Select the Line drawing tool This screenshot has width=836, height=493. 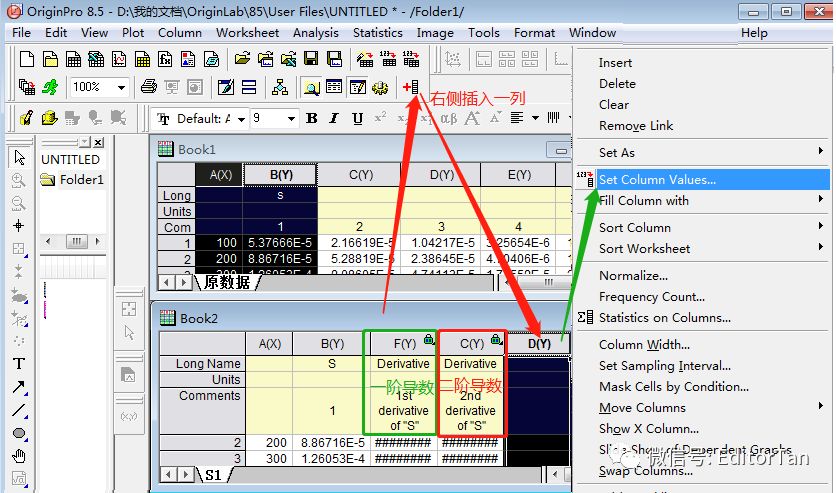pyautogui.click(x=19, y=410)
